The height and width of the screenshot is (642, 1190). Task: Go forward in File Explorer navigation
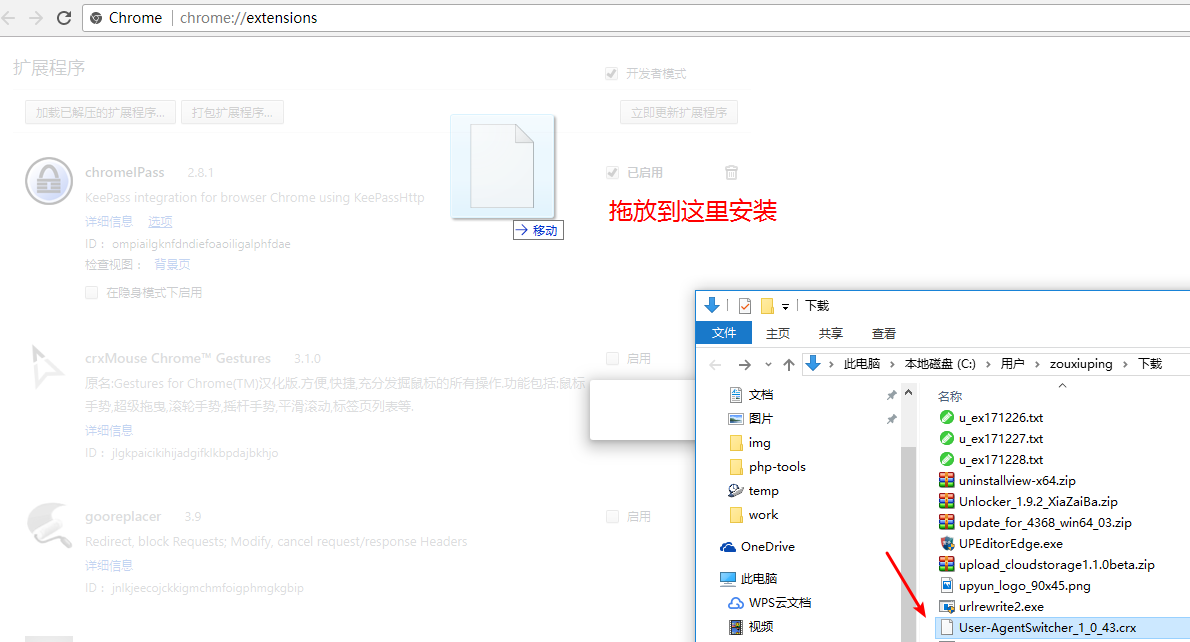[x=745, y=364]
